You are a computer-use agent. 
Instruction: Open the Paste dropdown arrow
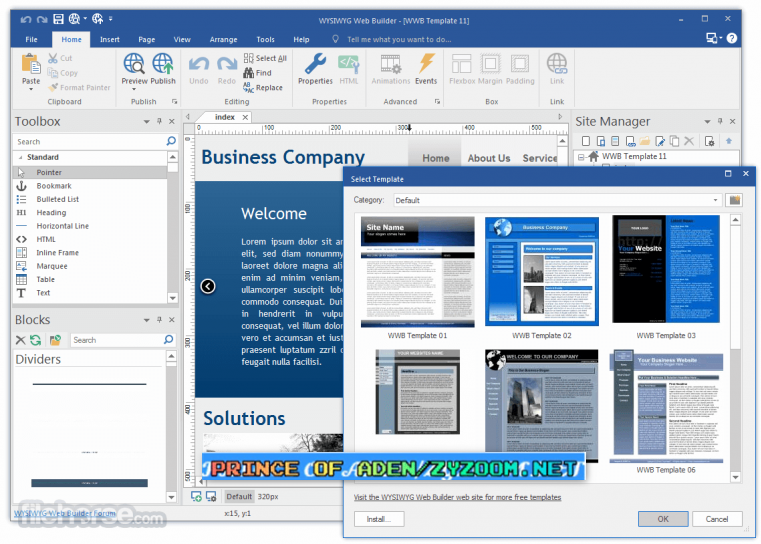coord(31,90)
